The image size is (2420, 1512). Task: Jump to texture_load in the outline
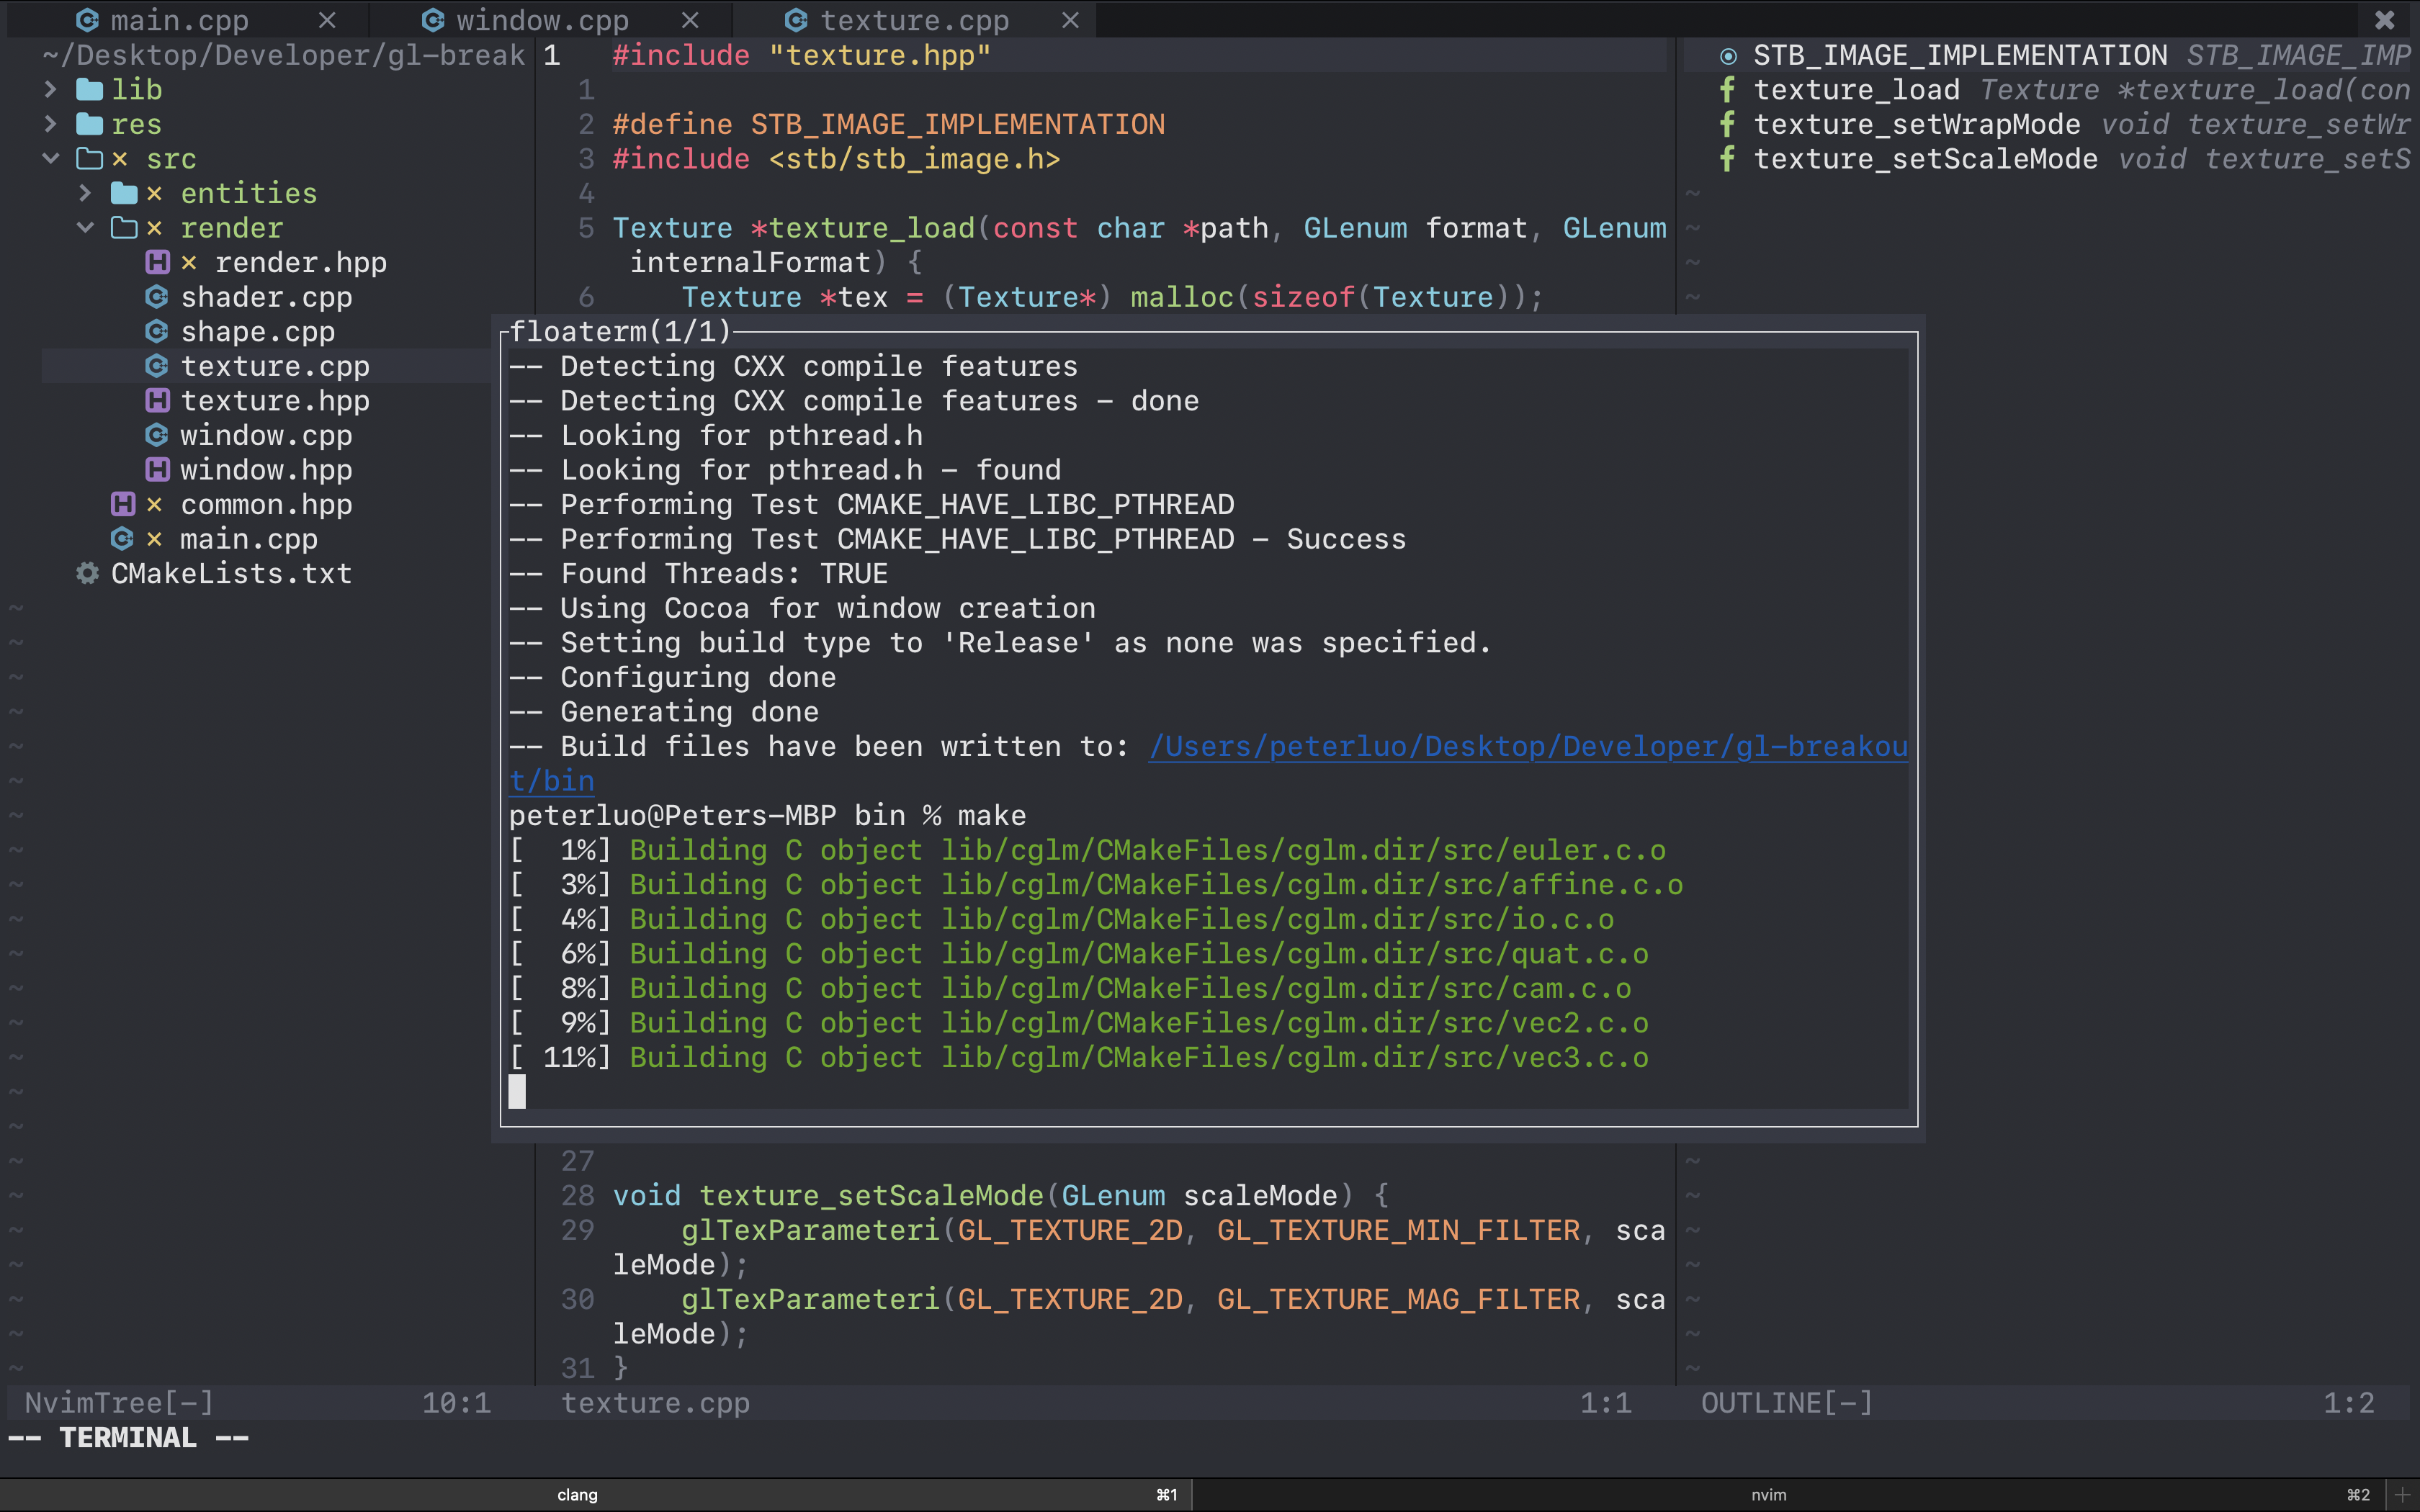tap(1856, 90)
